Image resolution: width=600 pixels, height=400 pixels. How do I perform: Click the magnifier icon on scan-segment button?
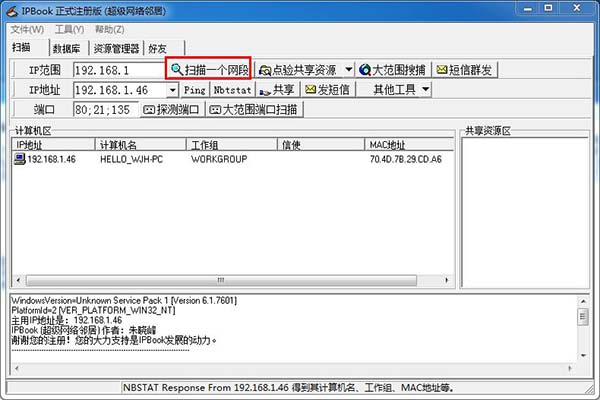(176, 69)
